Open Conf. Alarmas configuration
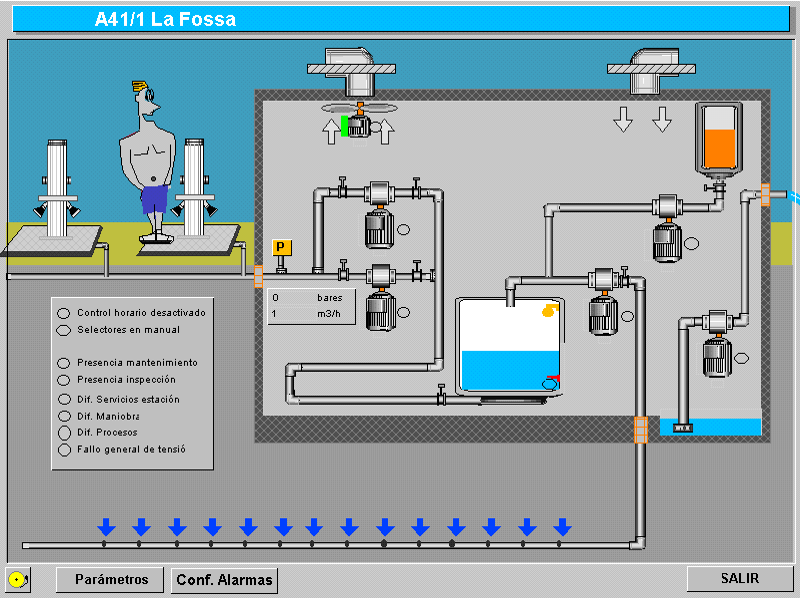The width and height of the screenshot is (800, 598). 224,580
